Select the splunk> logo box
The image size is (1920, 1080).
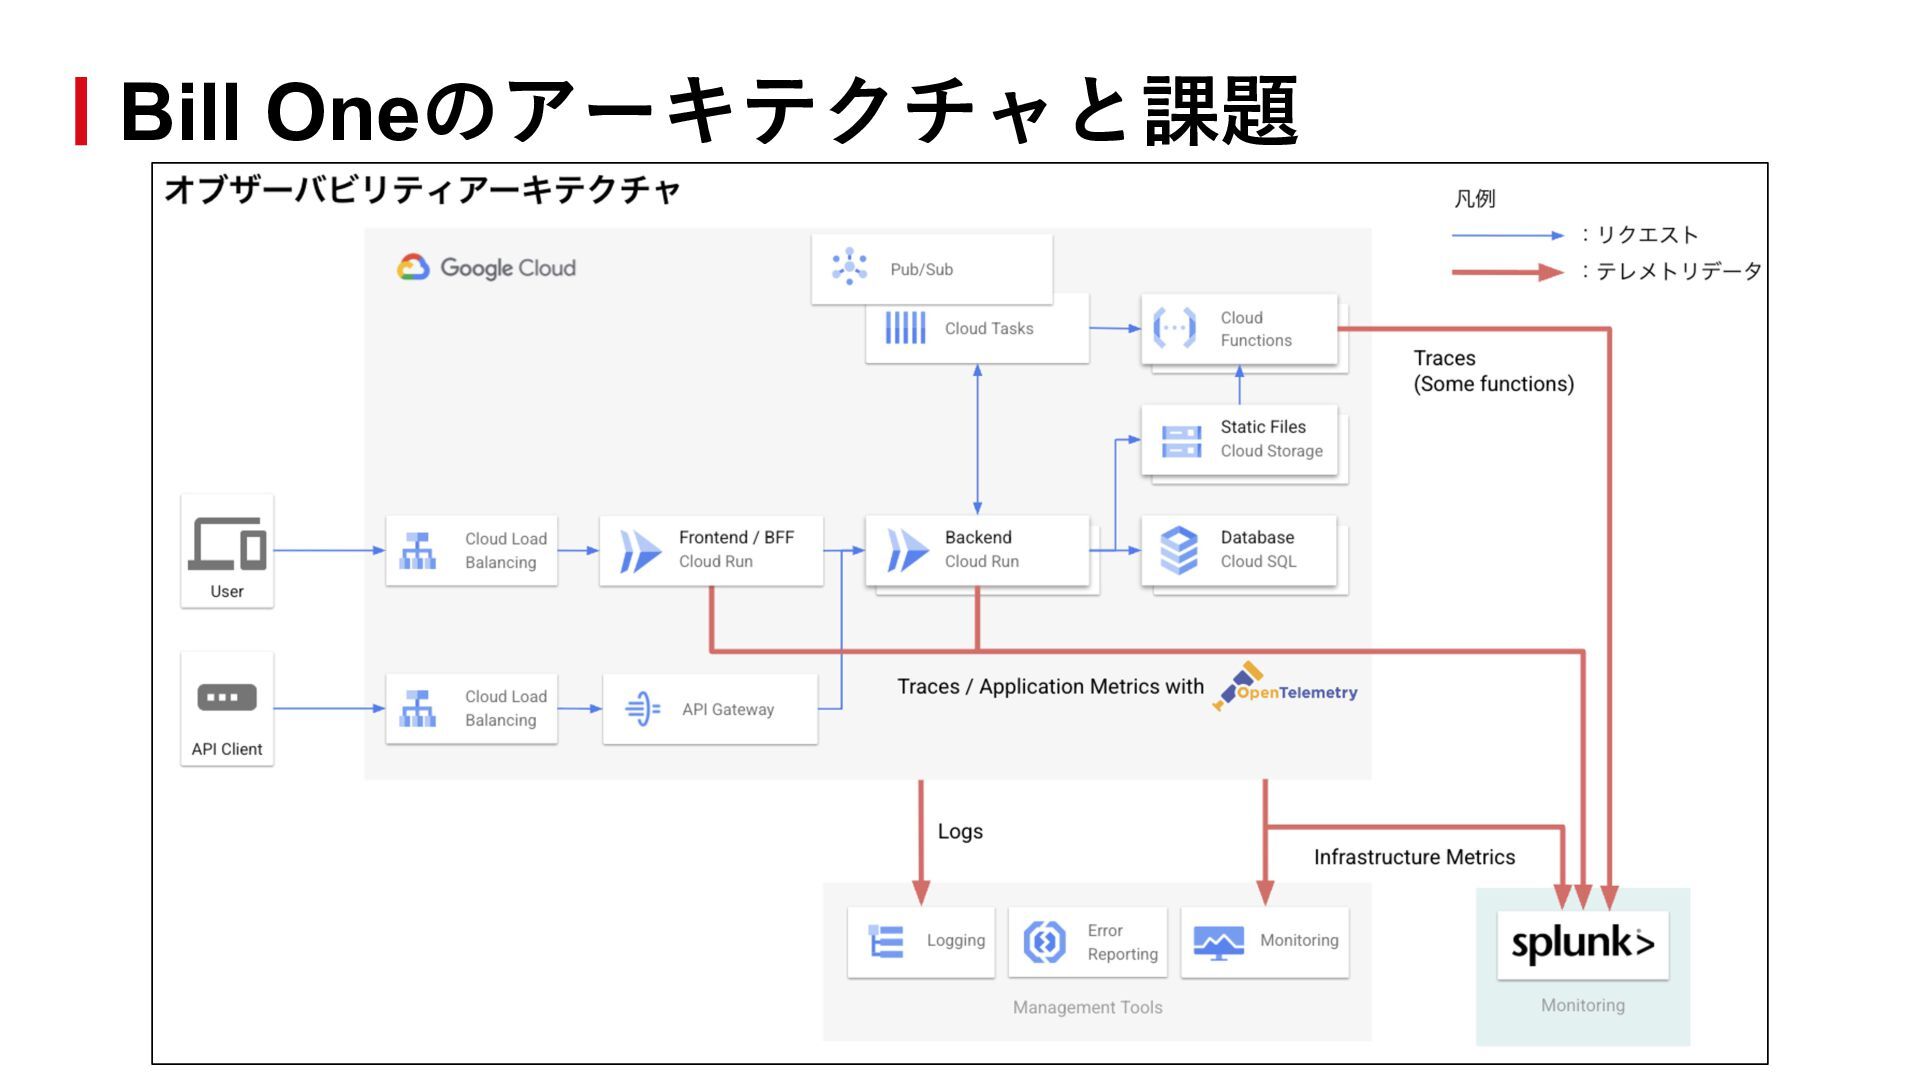point(1582,944)
